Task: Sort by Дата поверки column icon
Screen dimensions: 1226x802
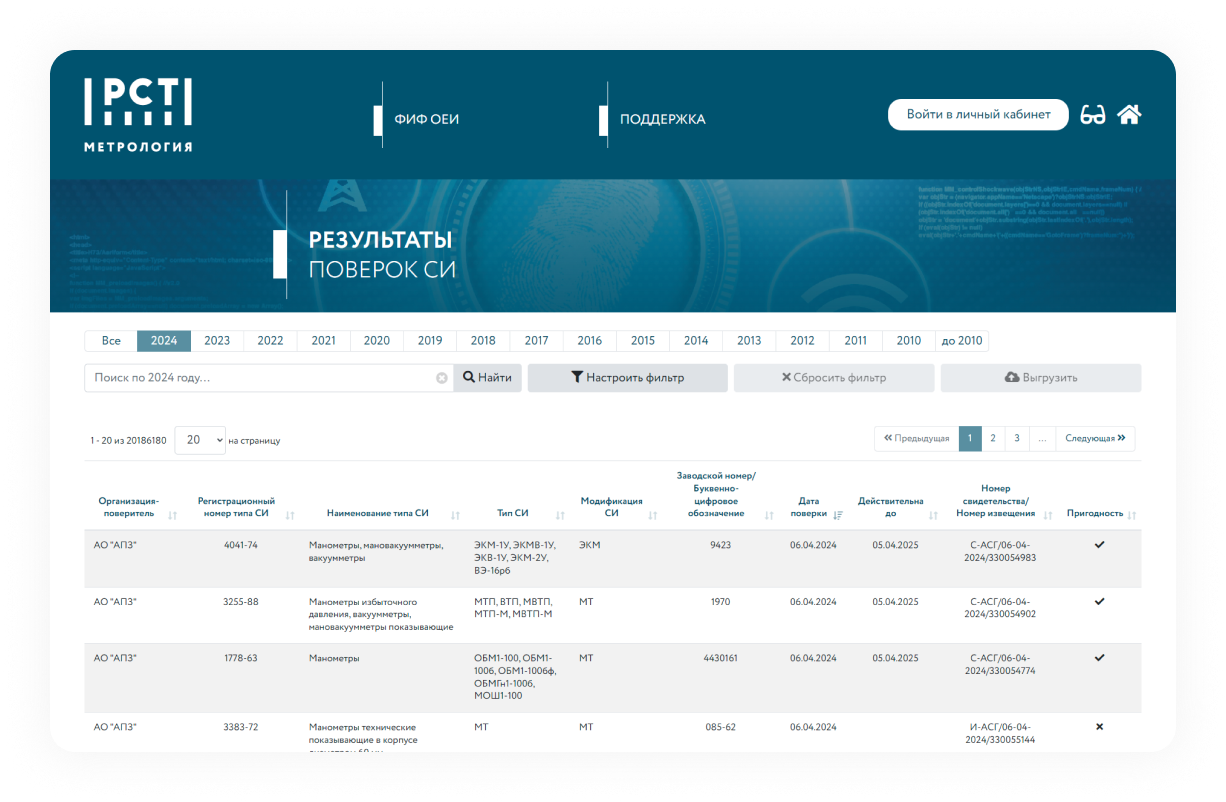Action: [838, 515]
